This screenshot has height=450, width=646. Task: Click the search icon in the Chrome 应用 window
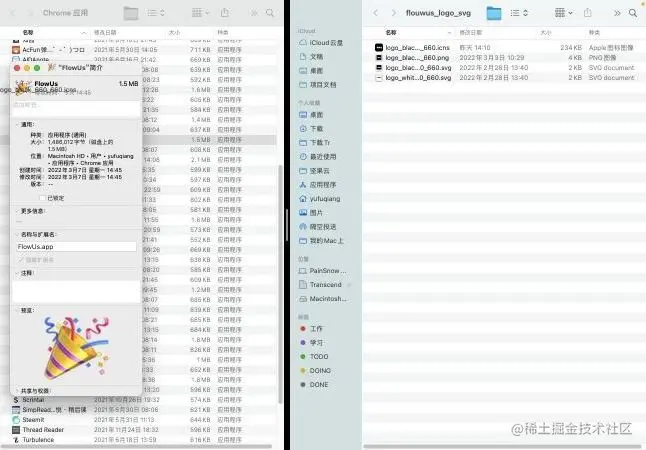(270, 13)
